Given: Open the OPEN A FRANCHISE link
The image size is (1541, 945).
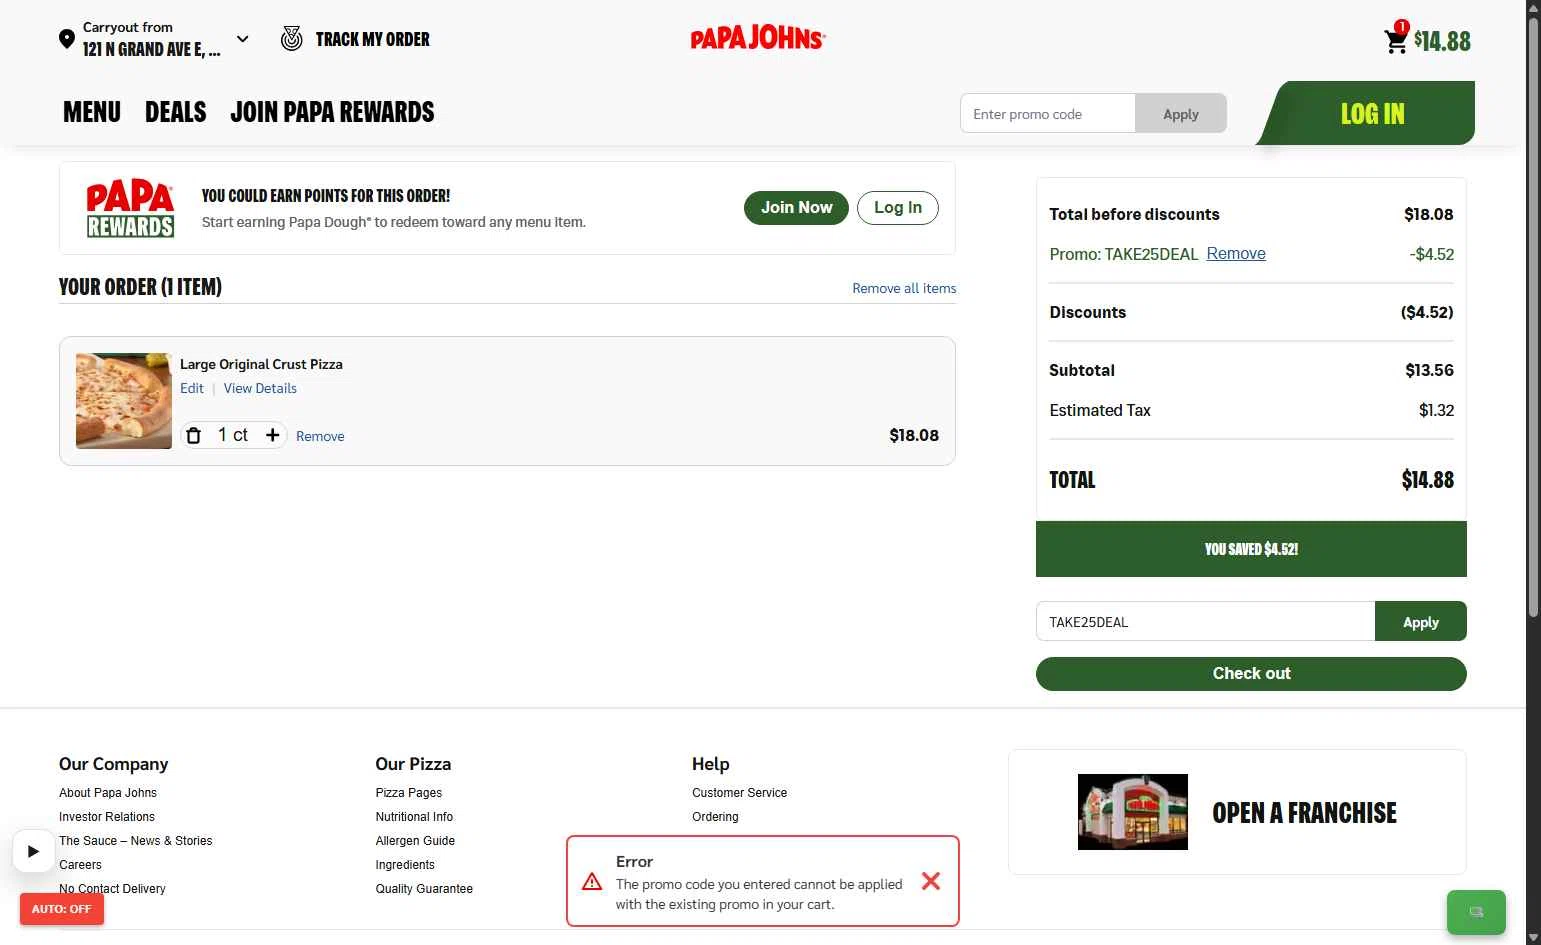Looking at the screenshot, I should tap(1304, 813).
